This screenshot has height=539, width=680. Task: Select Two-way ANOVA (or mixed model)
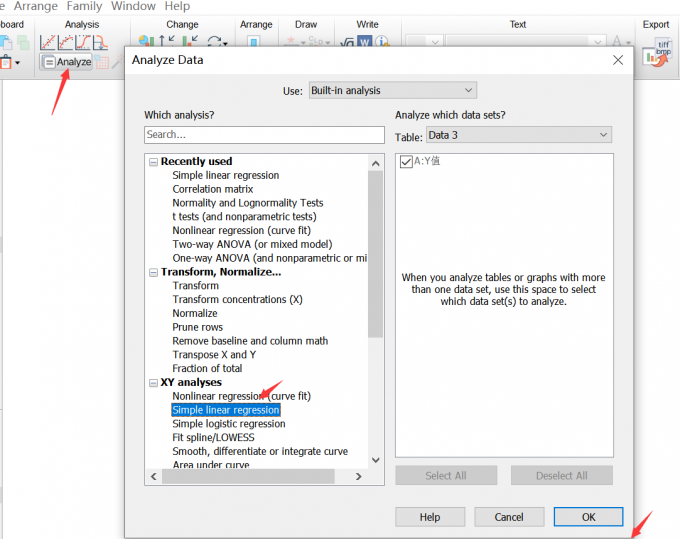coord(252,244)
